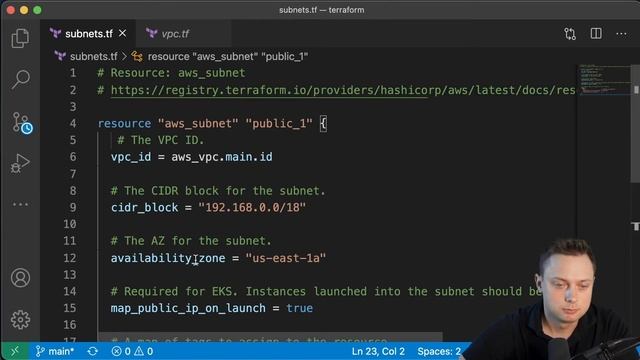Open Run and Debug view
640x360 pixels.
pyautogui.click(x=20, y=163)
